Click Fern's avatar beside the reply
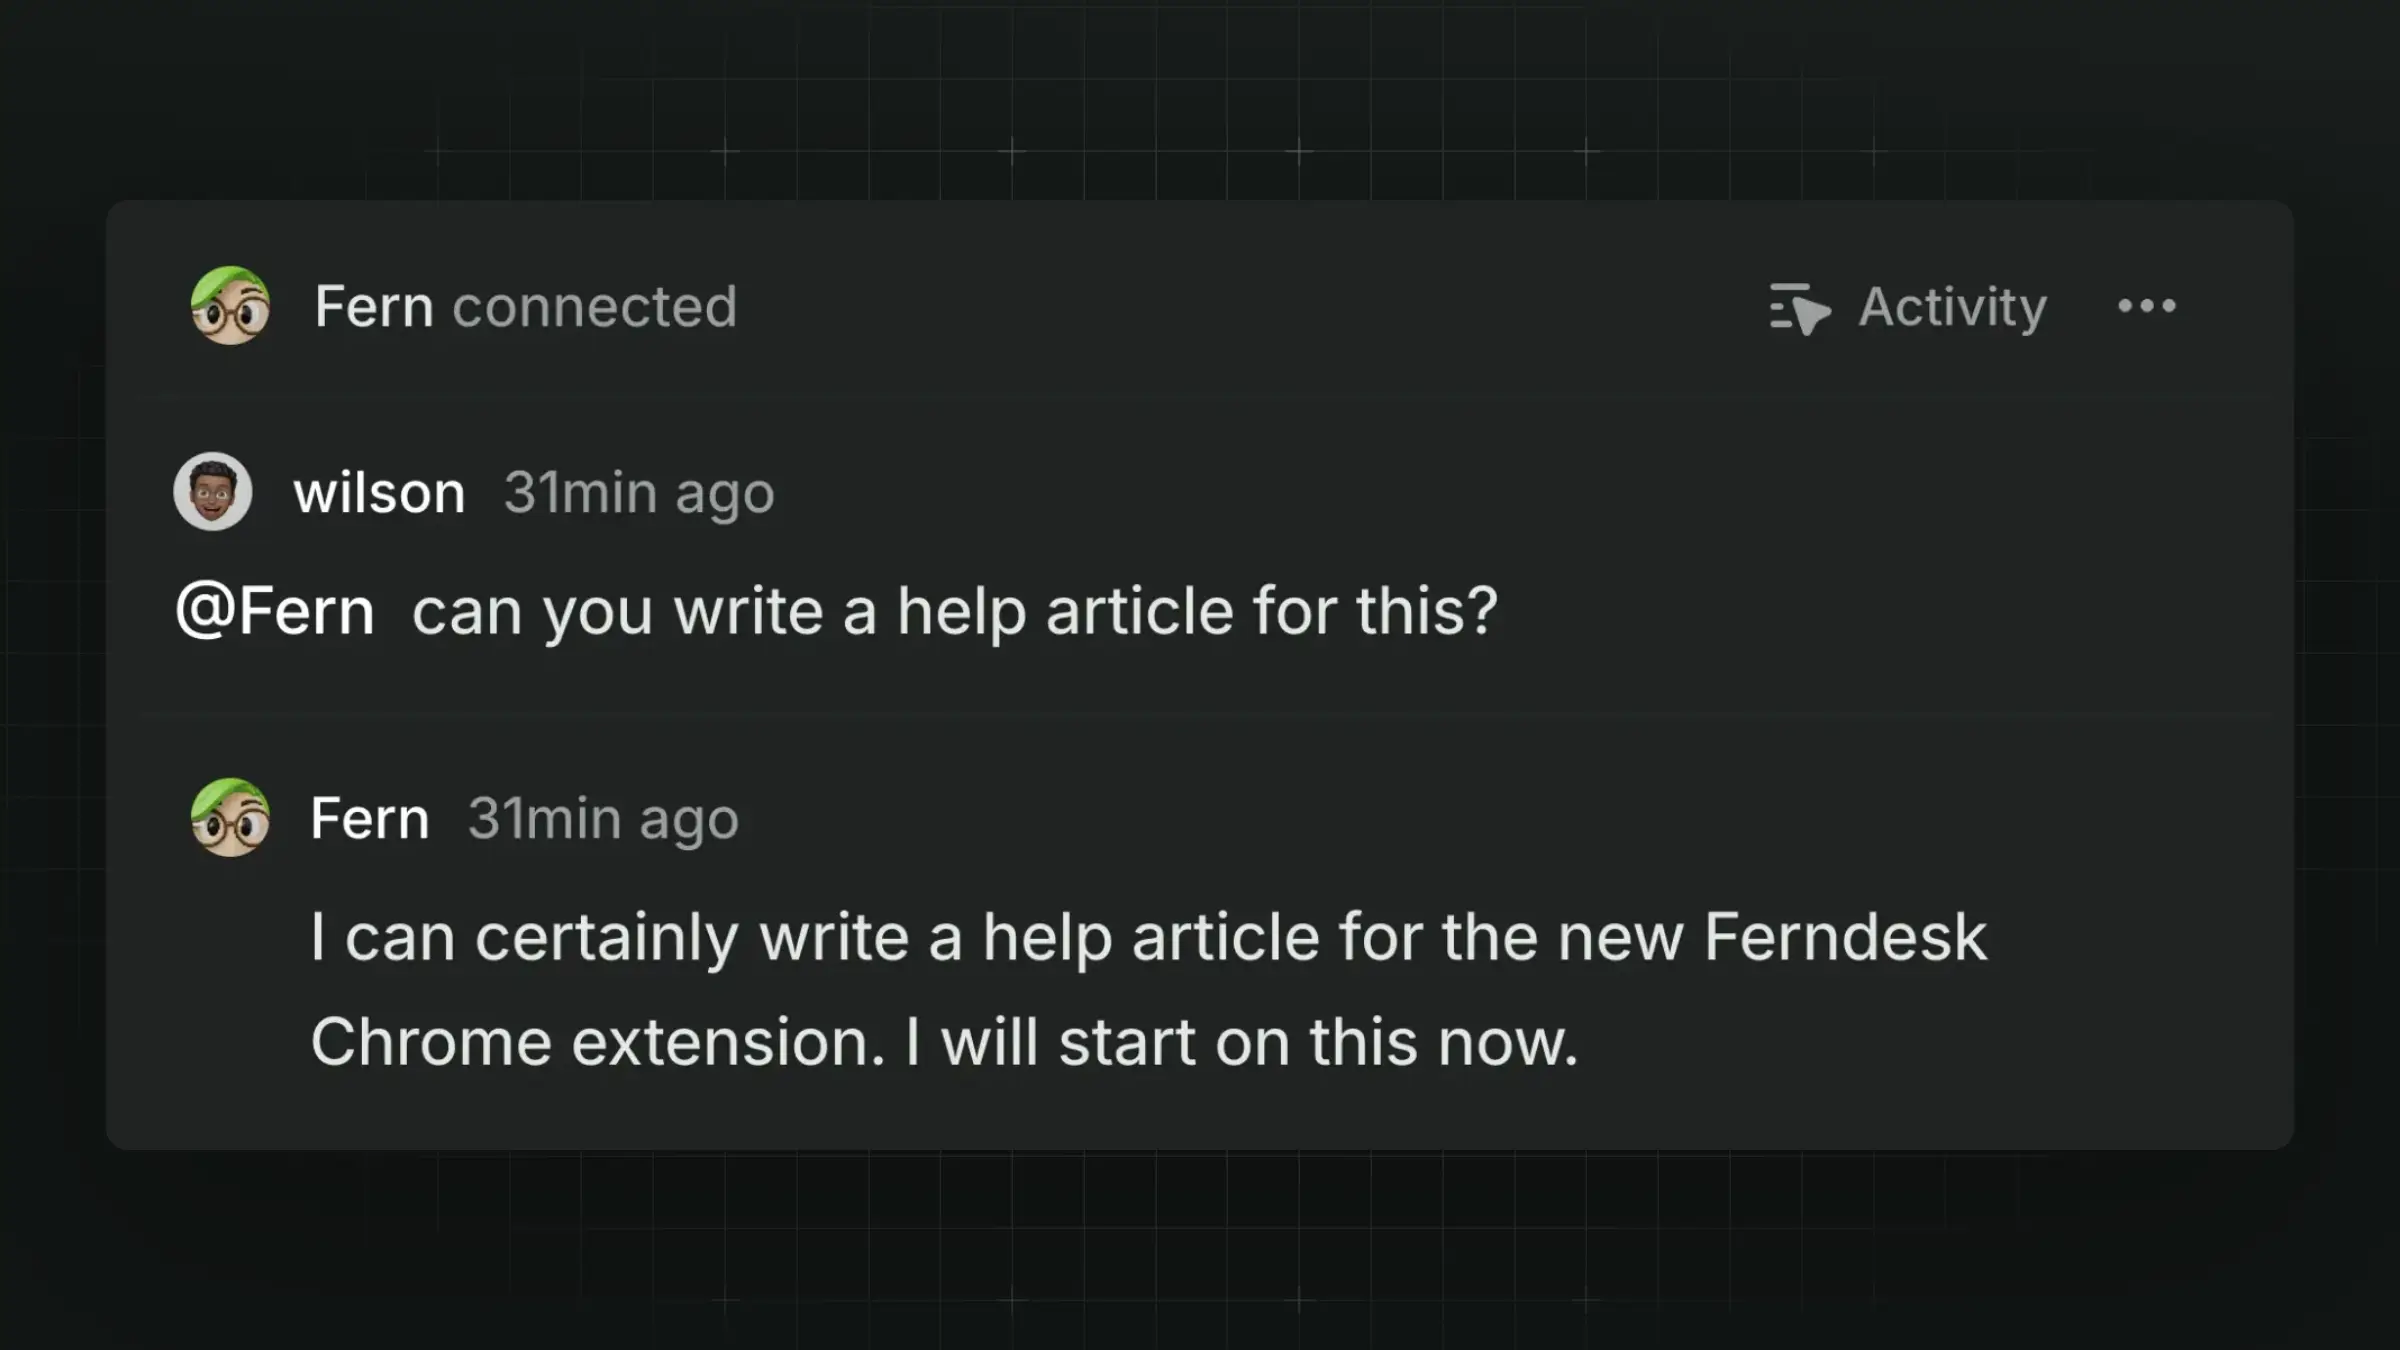 coord(230,818)
